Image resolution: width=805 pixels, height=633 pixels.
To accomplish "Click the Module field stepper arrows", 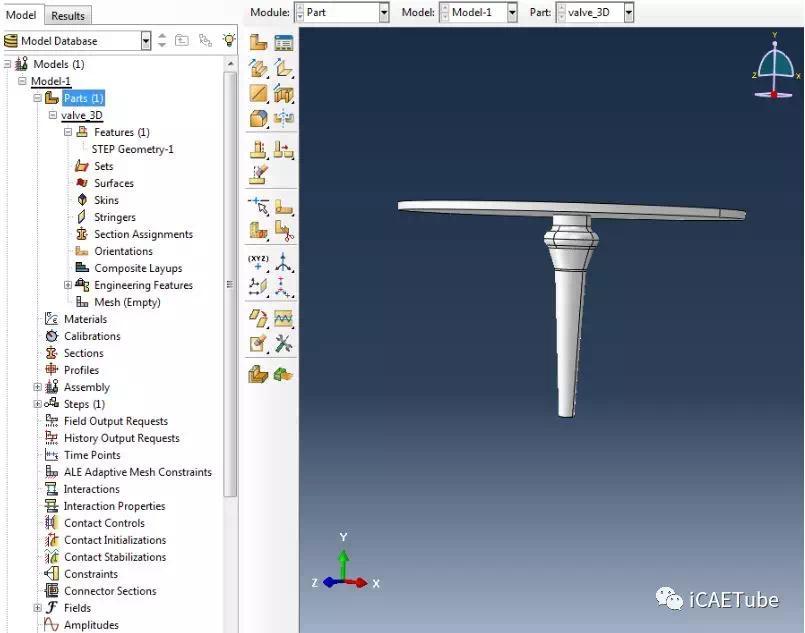I will 300,12.
